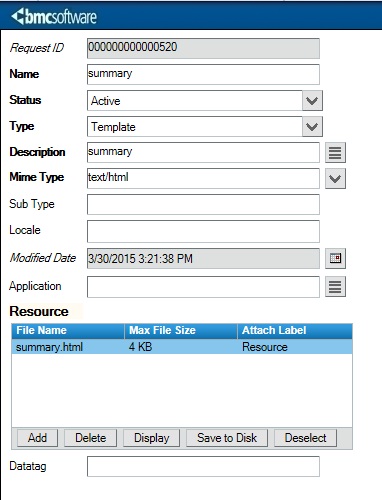
Task: Sort by File Name column header
Action: [x=68, y=330]
